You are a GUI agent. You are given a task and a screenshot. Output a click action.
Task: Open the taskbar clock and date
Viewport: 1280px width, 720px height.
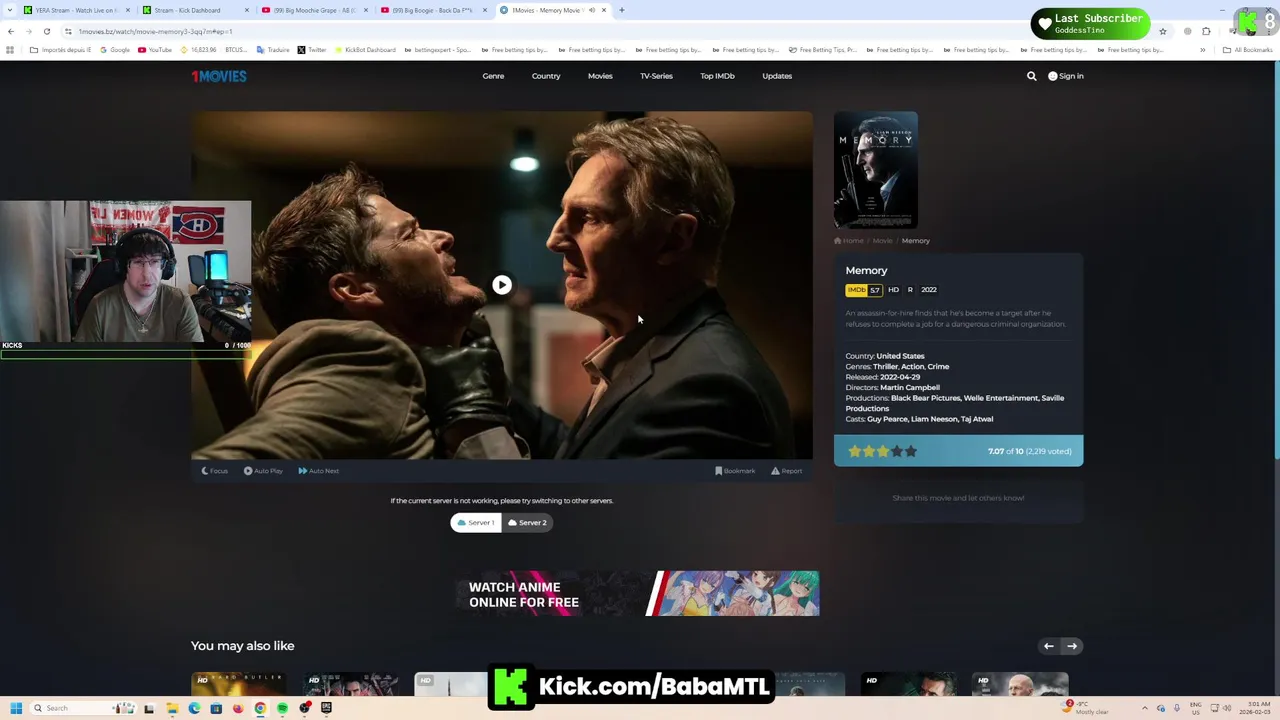(1253, 708)
